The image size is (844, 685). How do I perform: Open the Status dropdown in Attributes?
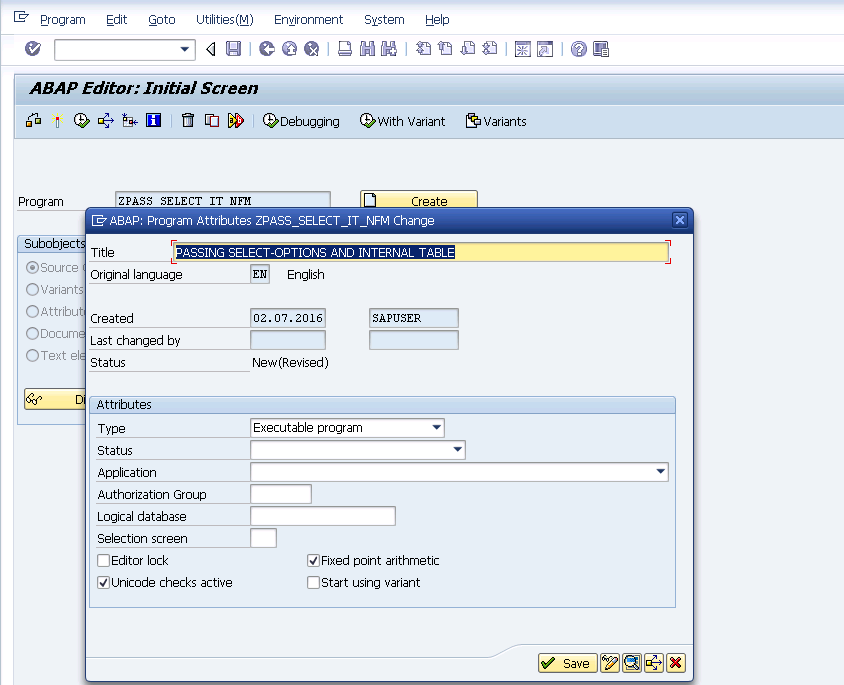[459, 449]
